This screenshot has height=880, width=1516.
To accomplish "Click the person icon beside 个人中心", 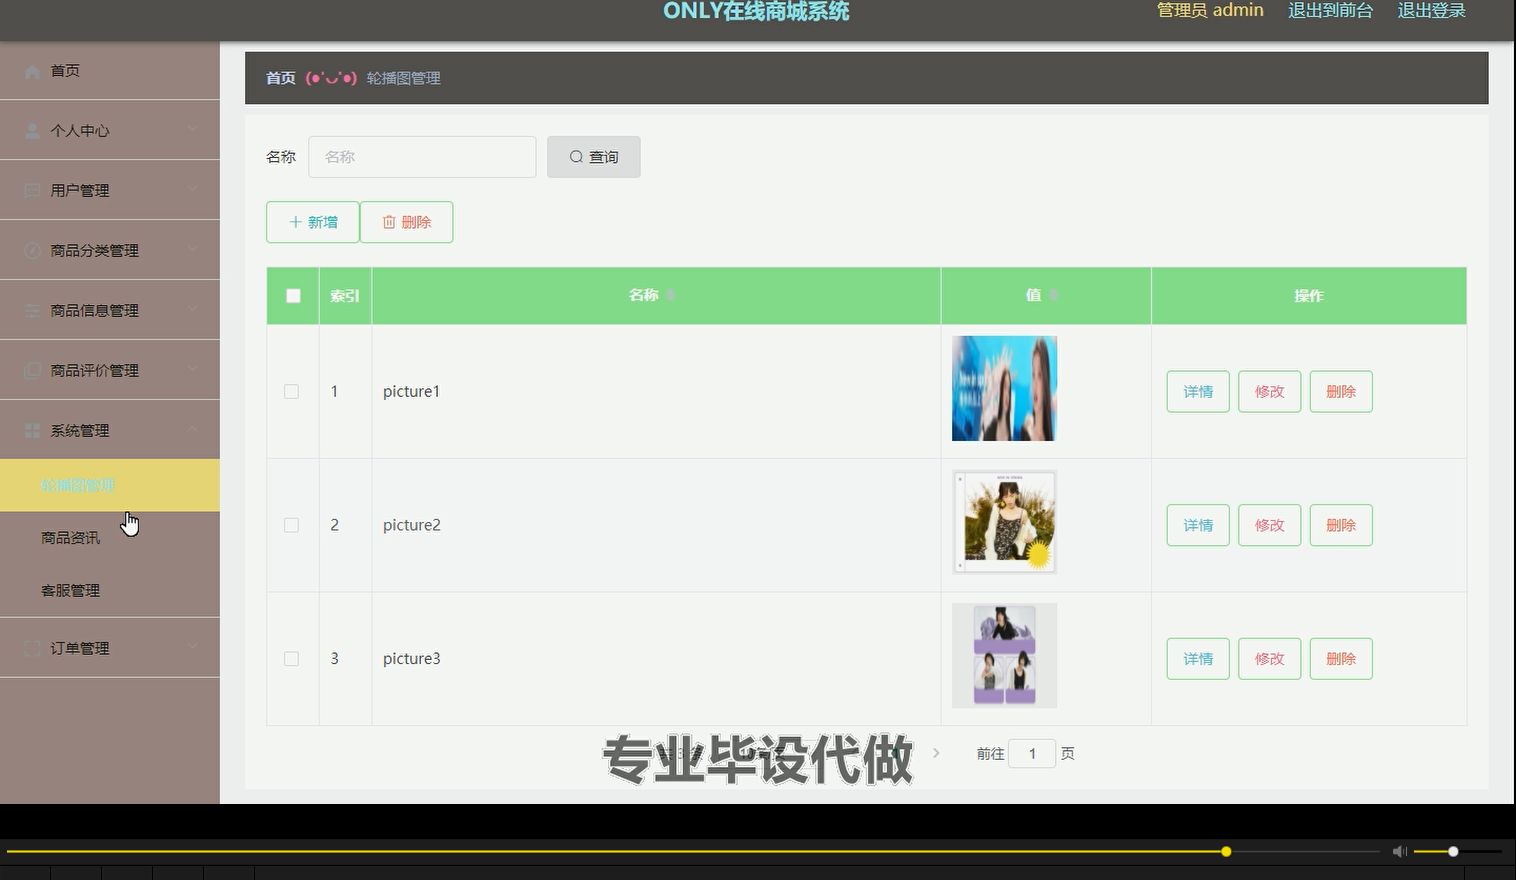I will (32, 131).
